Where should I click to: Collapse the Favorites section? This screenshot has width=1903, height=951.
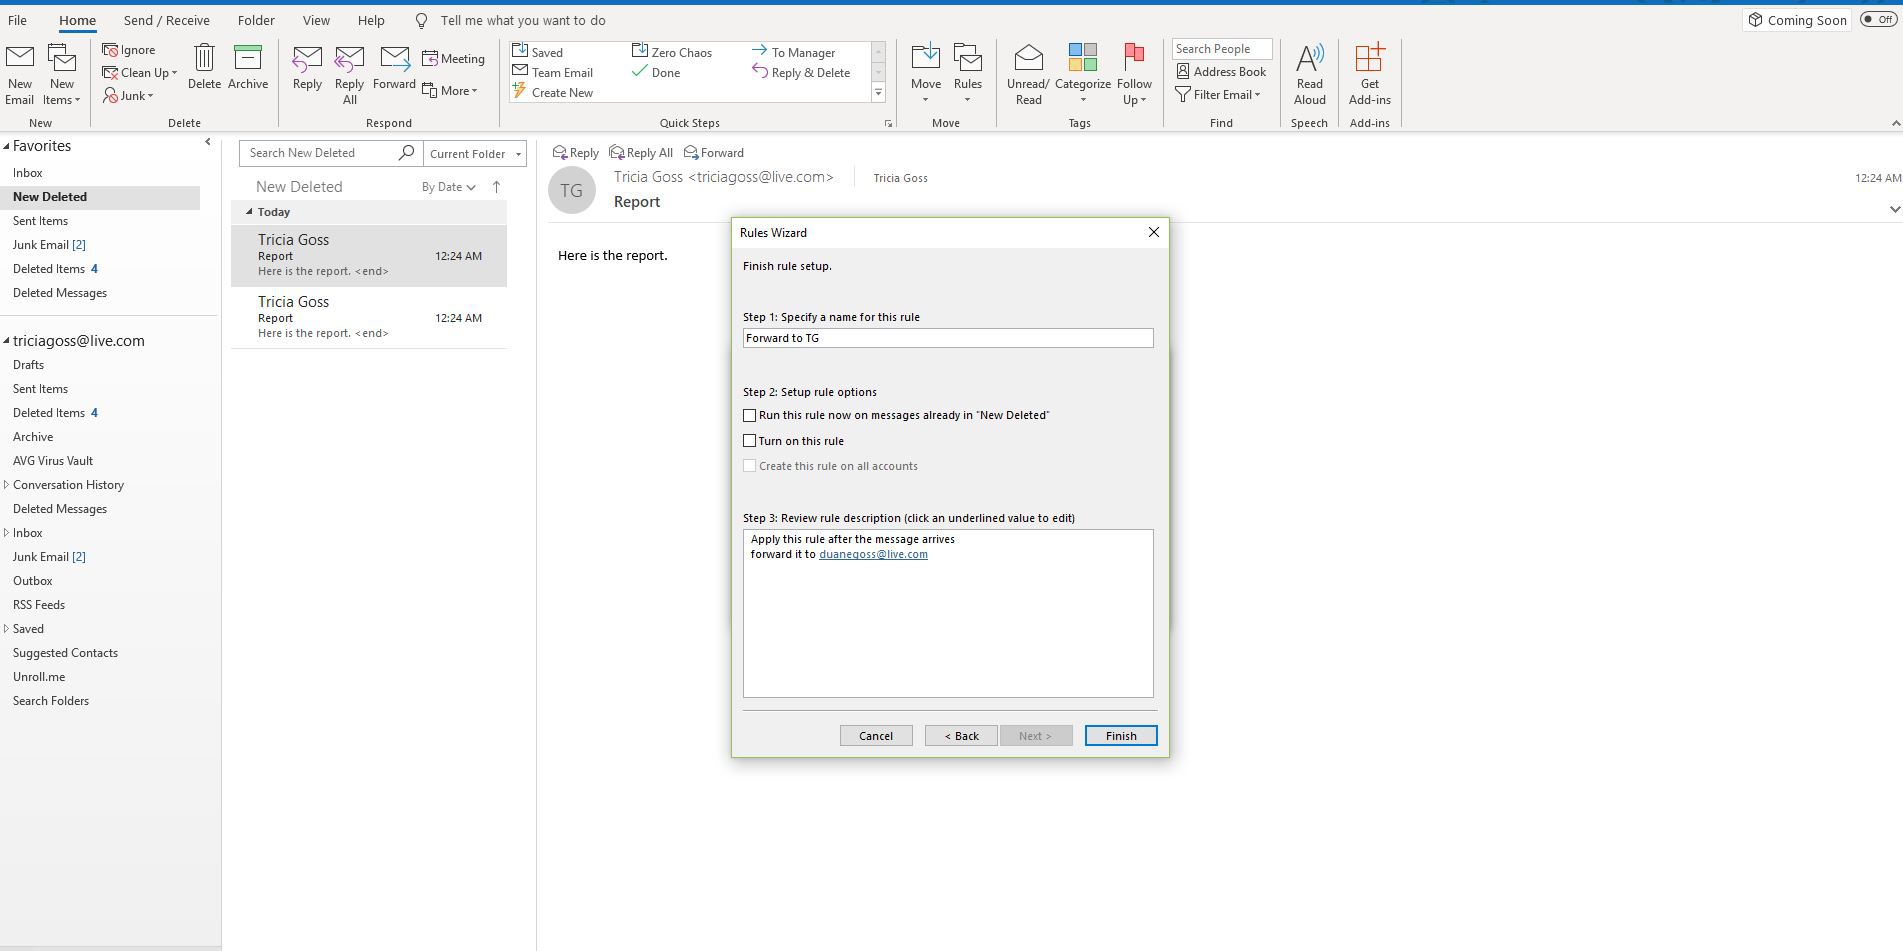6,146
